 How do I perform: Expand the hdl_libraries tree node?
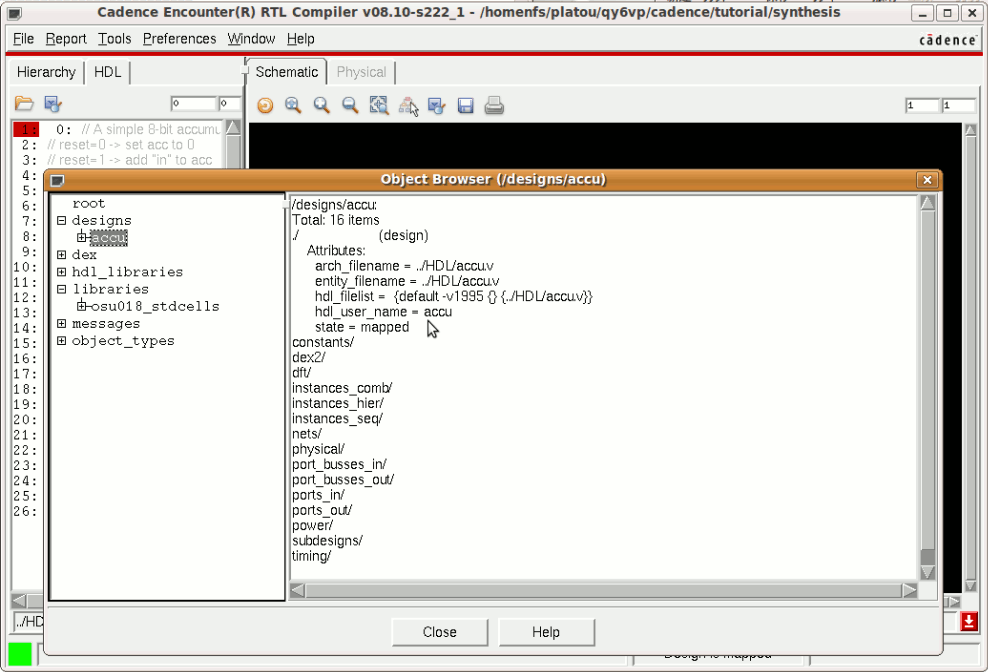coord(61,272)
